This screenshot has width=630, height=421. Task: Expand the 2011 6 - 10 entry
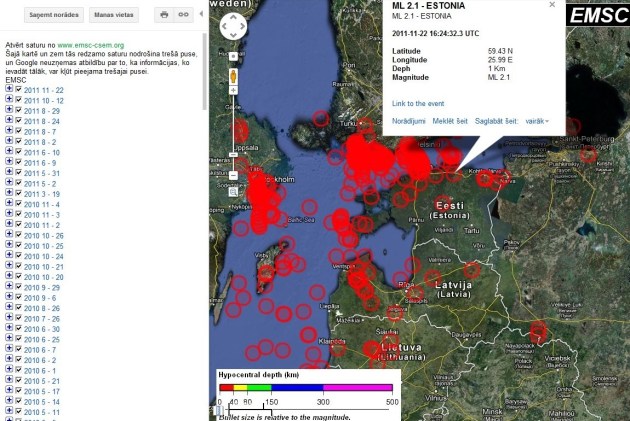click(9, 153)
